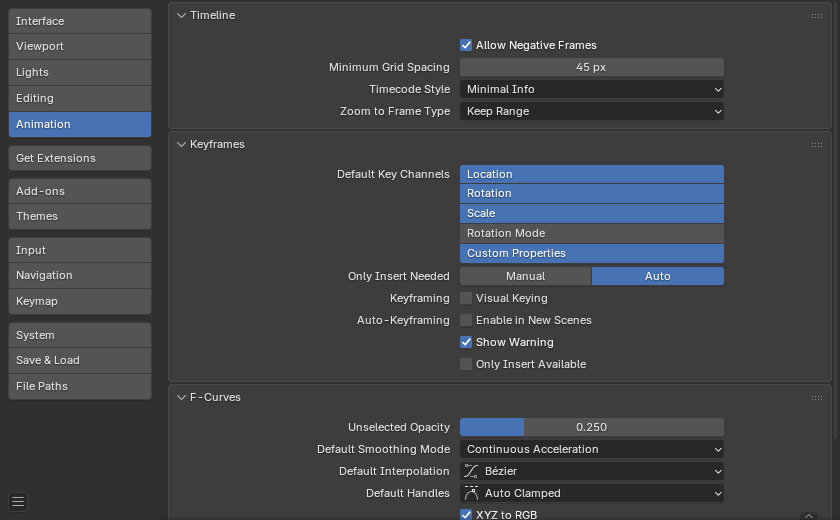The width and height of the screenshot is (840, 520).
Task: Enable Rotation Mode key channel
Action: (x=591, y=233)
